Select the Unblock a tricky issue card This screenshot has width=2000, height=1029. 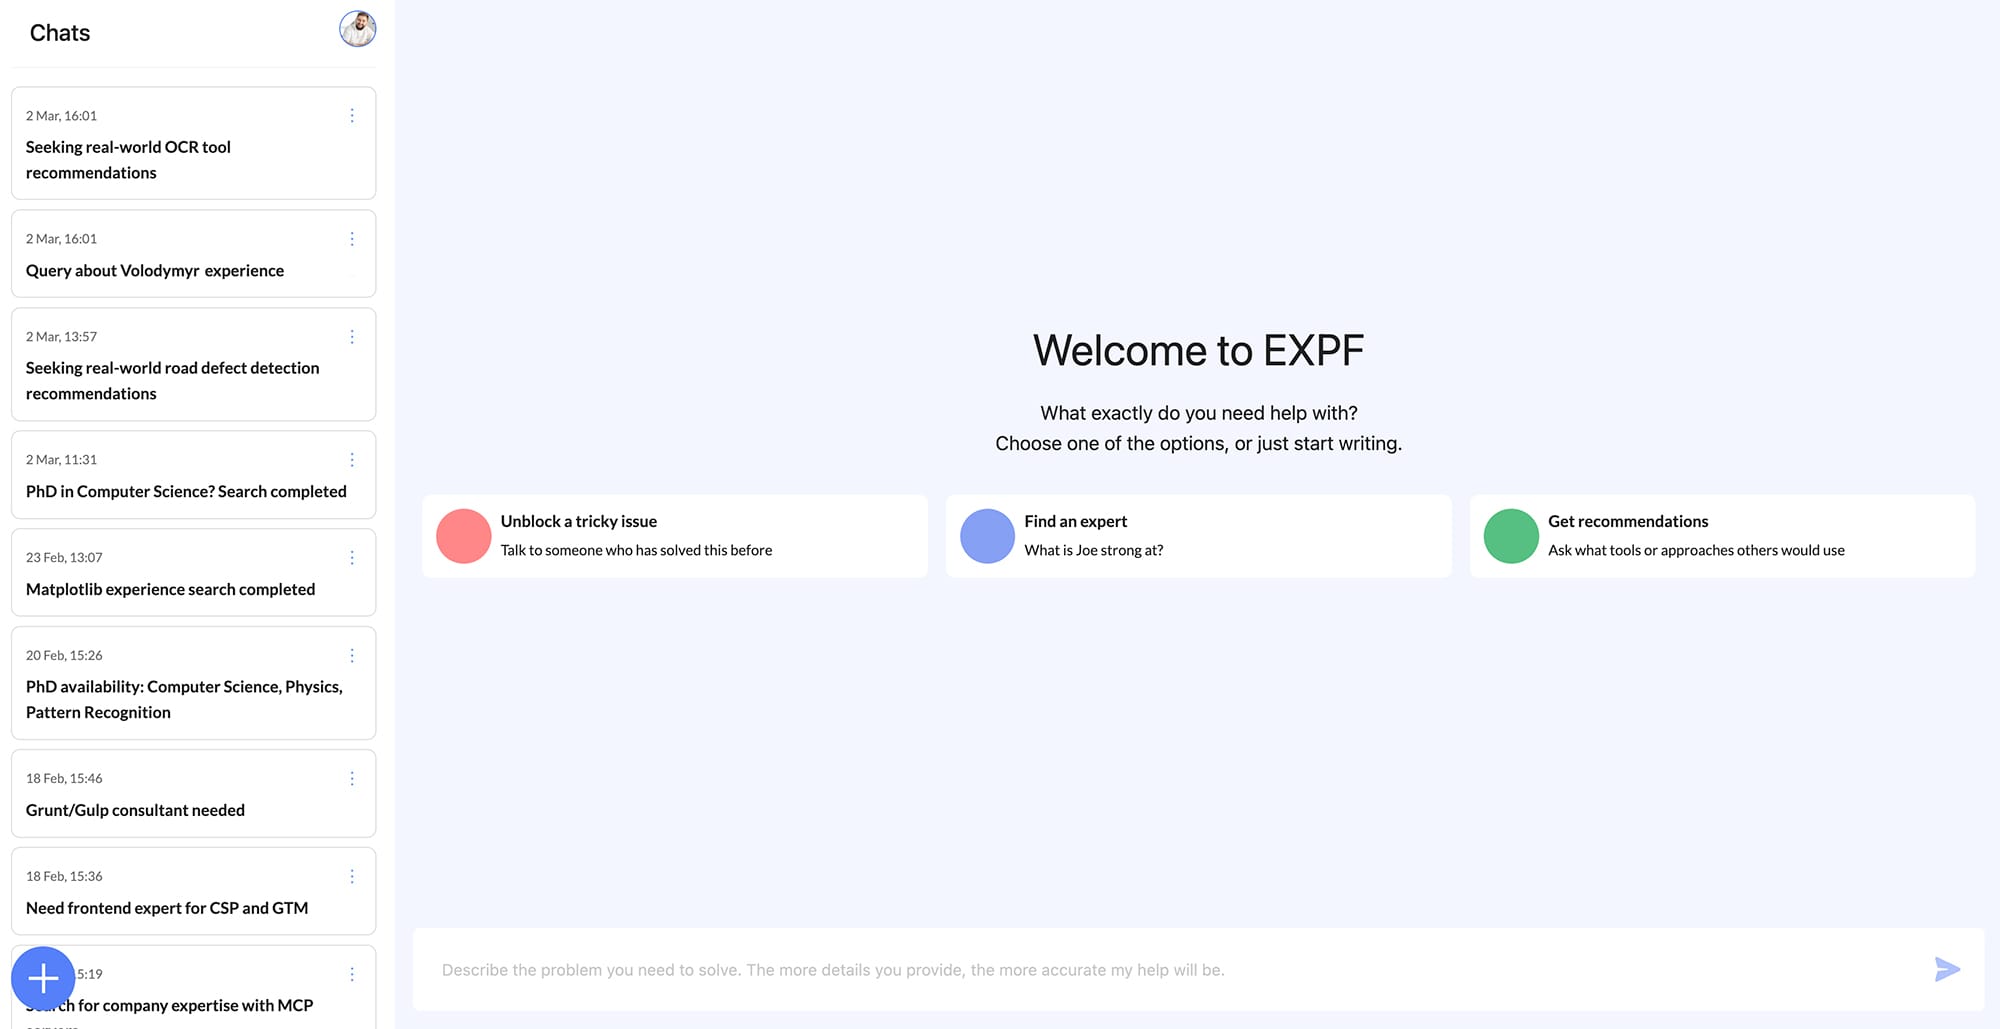tap(675, 536)
